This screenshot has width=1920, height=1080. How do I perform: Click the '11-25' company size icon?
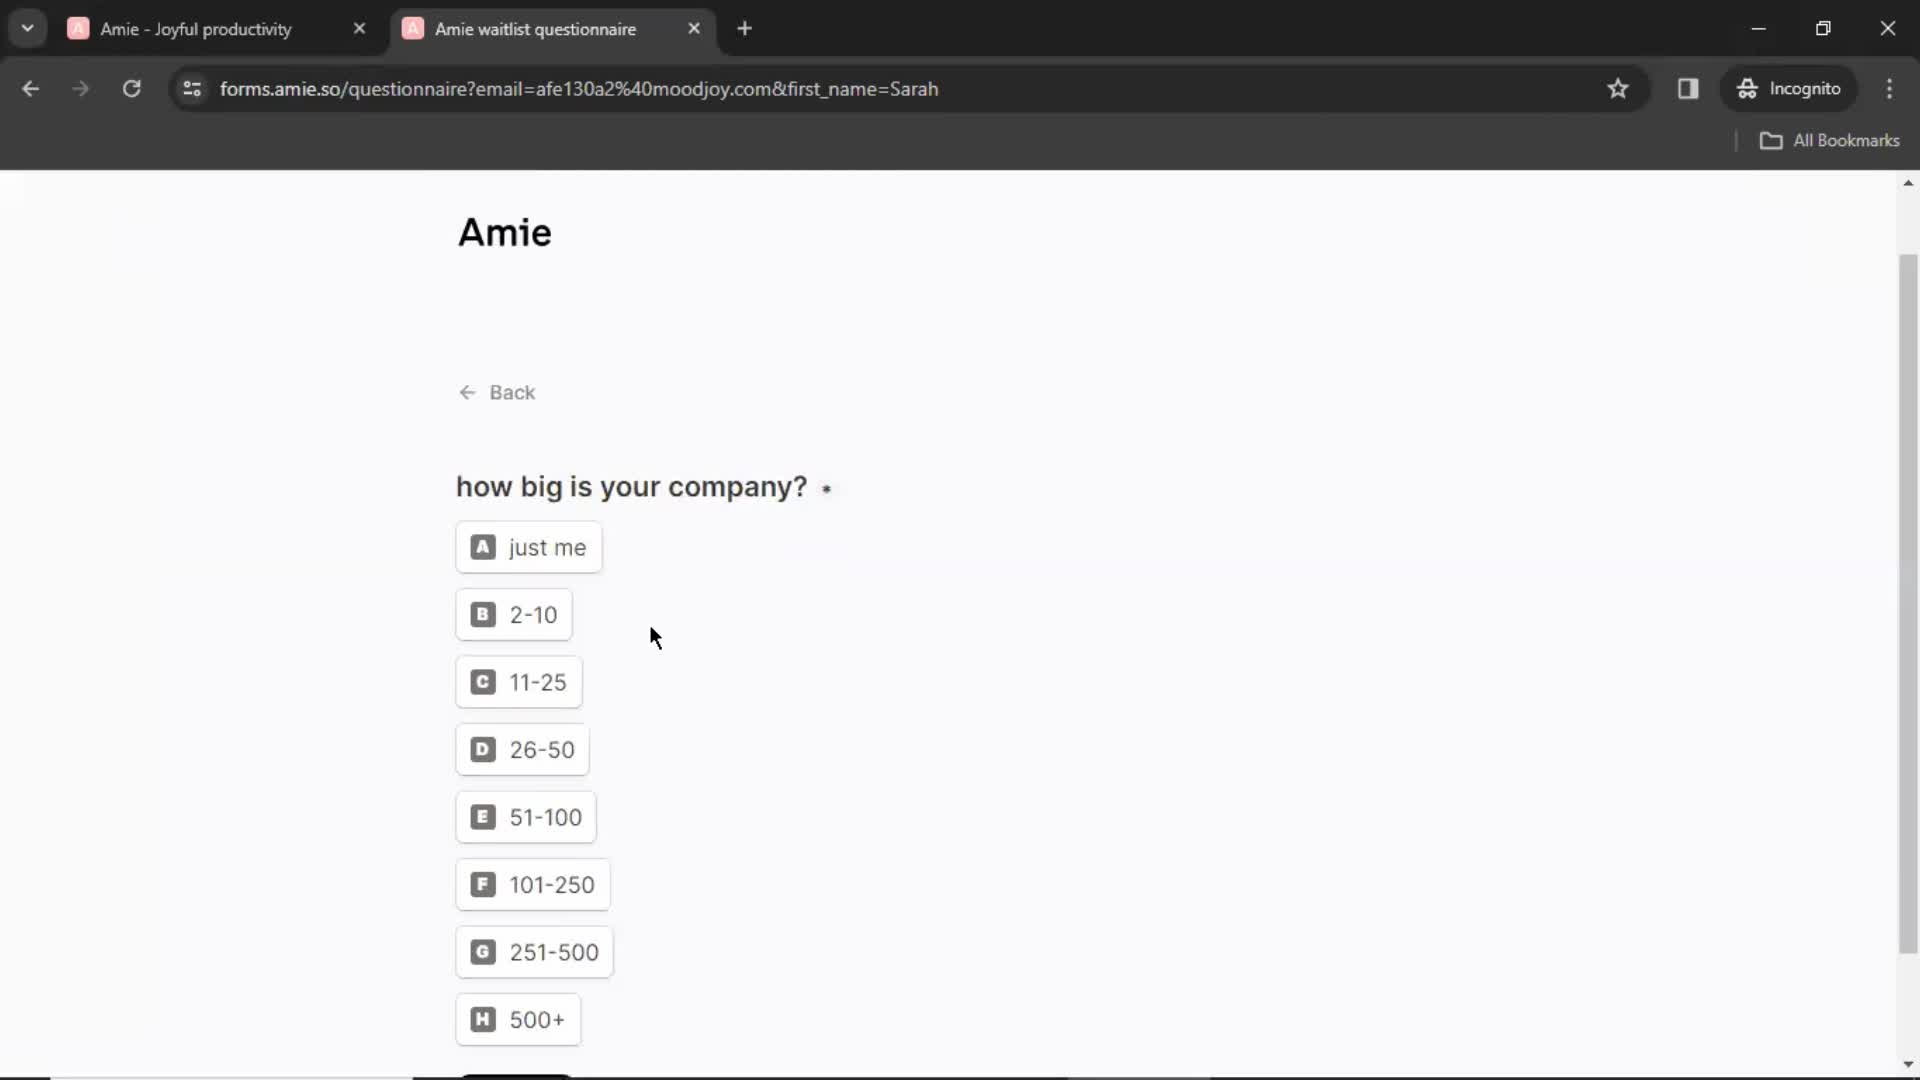pyautogui.click(x=484, y=682)
